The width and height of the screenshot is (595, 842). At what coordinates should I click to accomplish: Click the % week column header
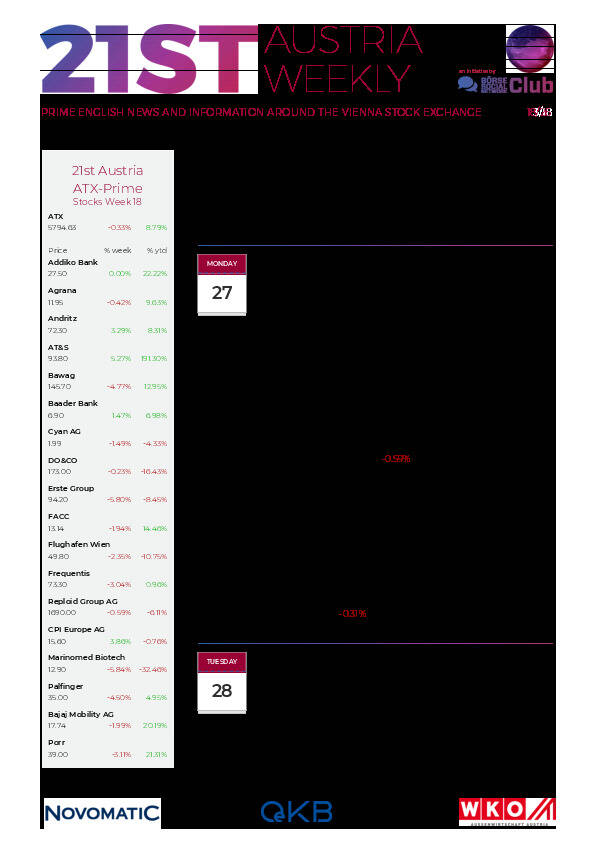[118, 250]
